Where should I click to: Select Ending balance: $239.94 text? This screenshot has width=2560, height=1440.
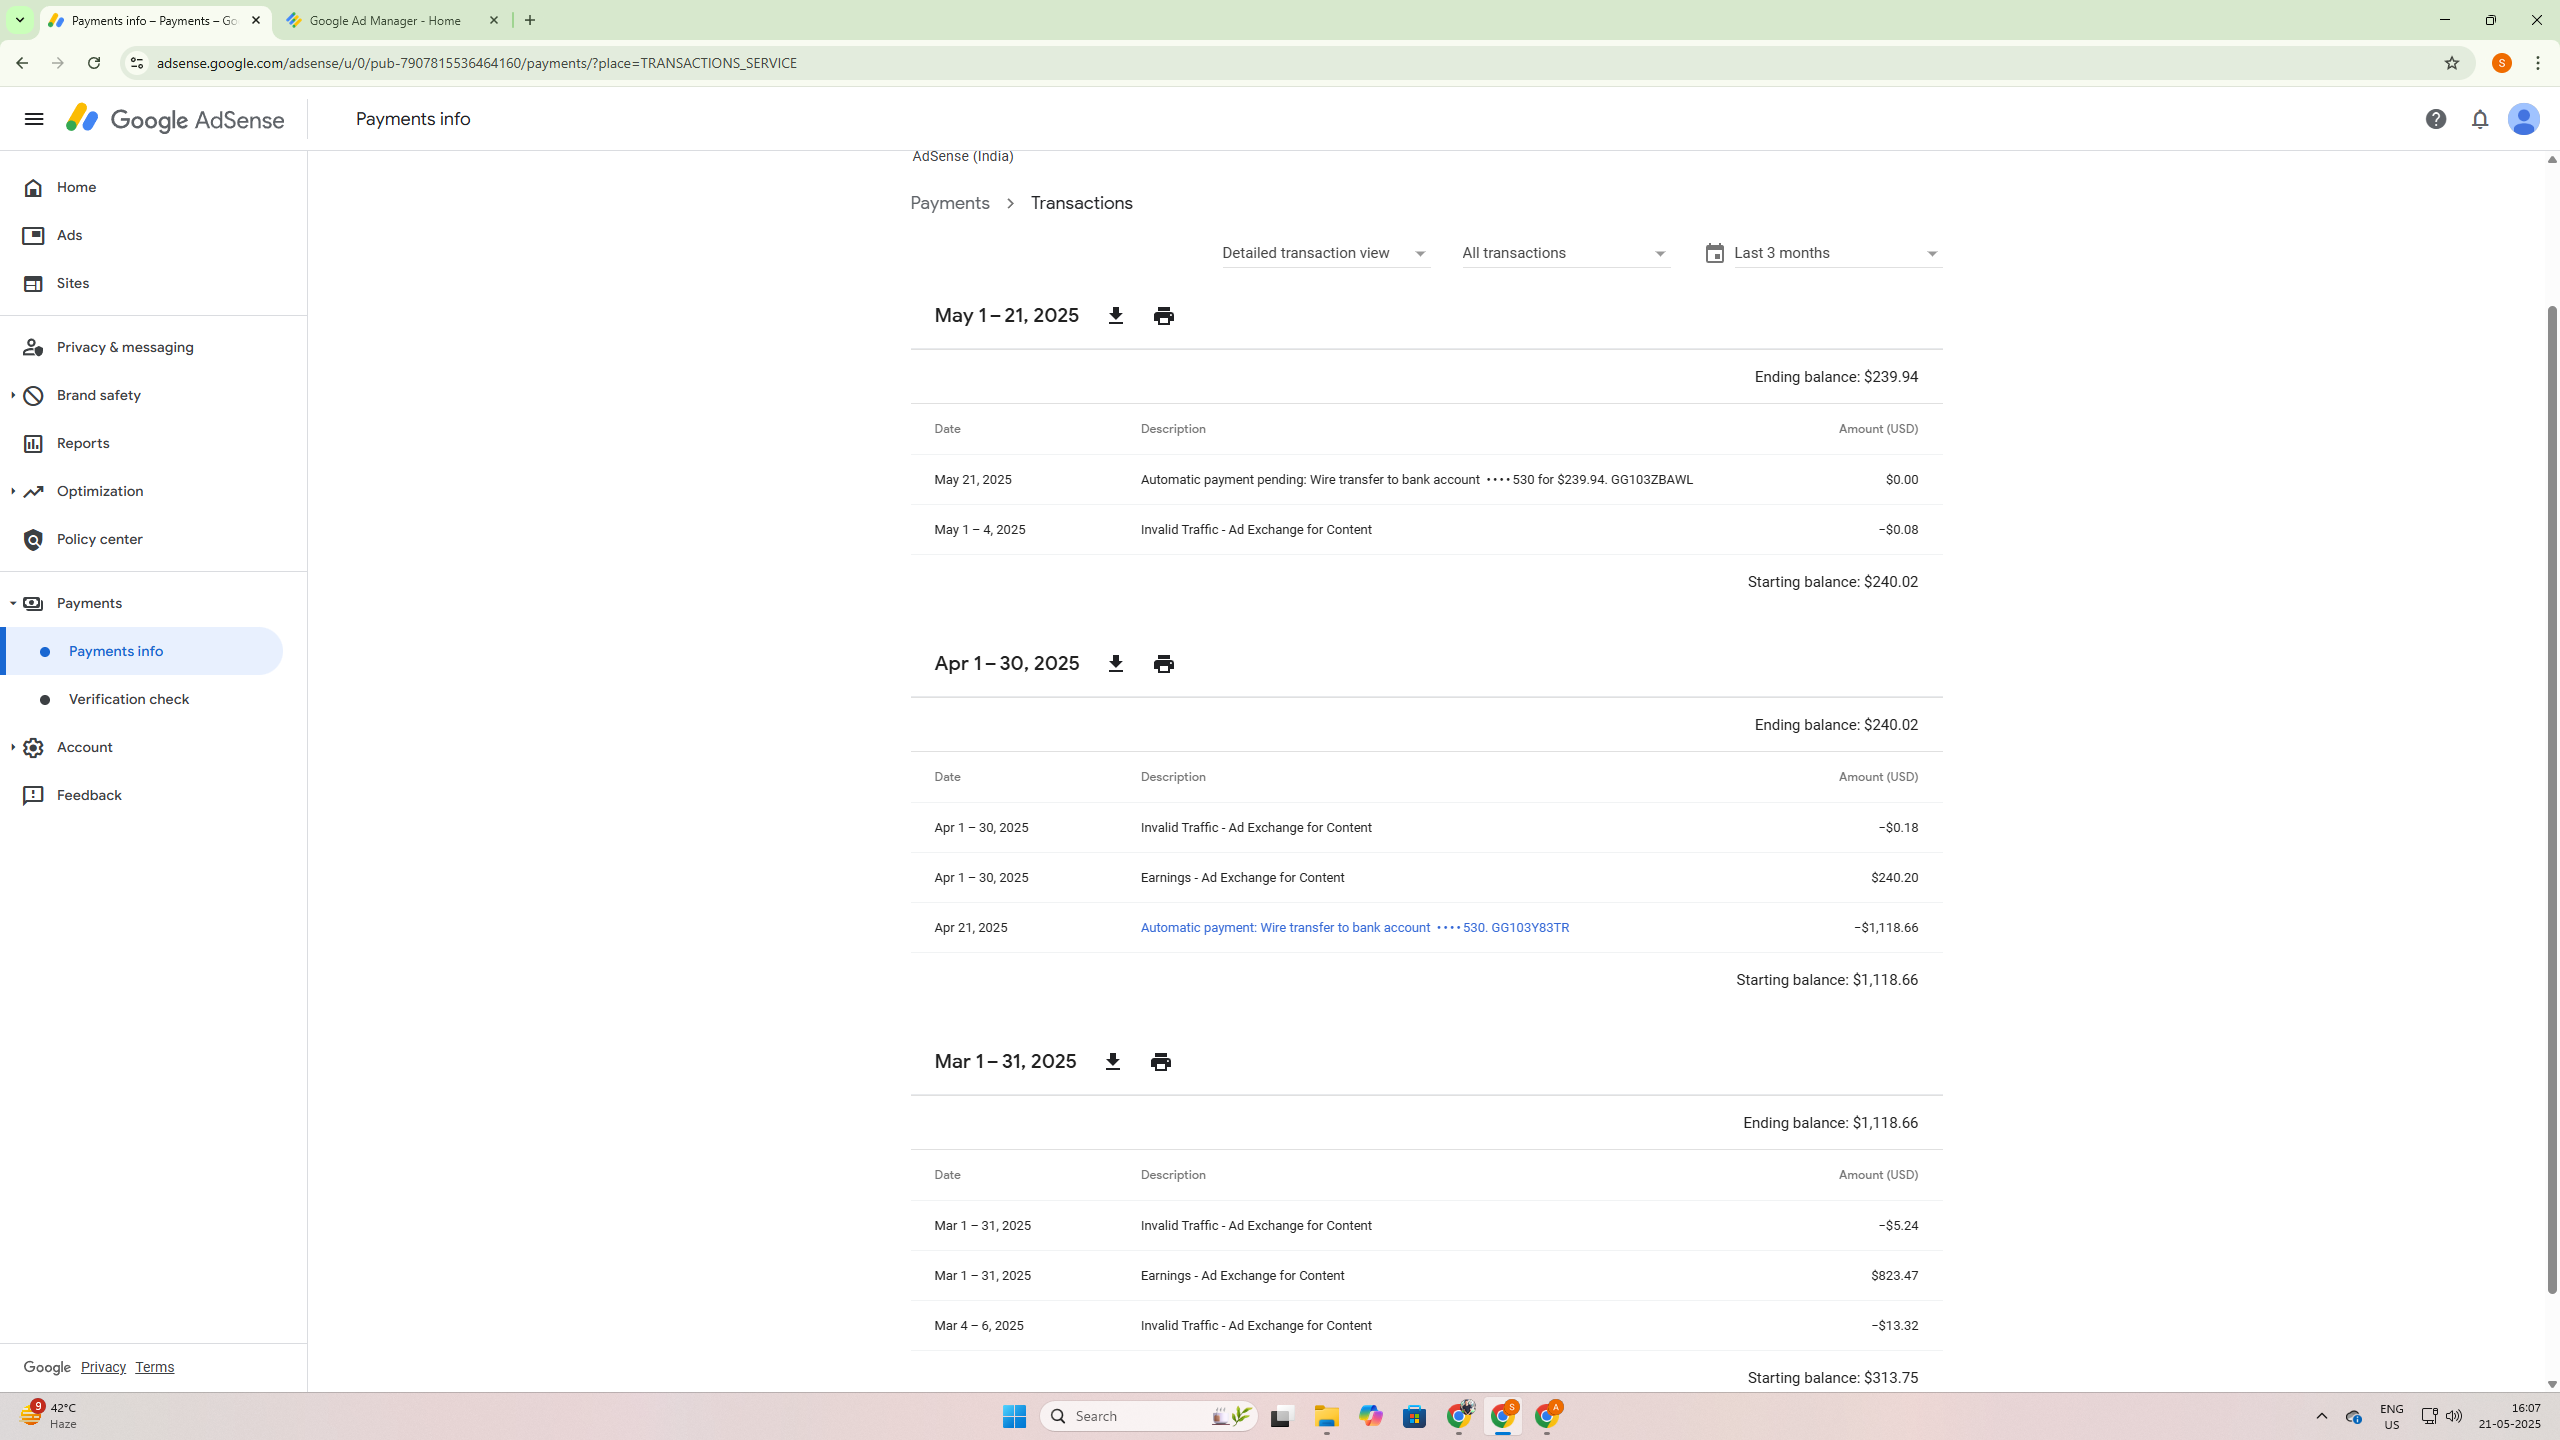click(x=1836, y=377)
